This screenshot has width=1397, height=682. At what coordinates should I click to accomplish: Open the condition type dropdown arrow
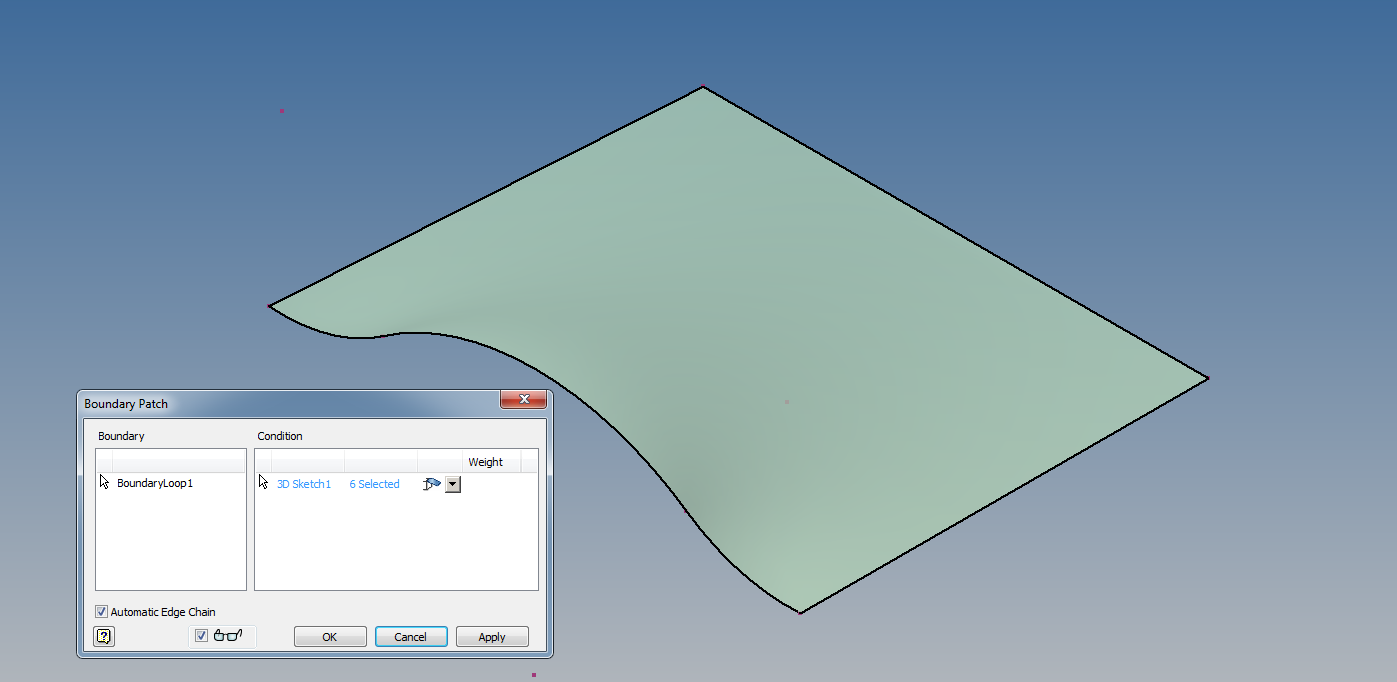pyautogui.click(x=452, y=484)
